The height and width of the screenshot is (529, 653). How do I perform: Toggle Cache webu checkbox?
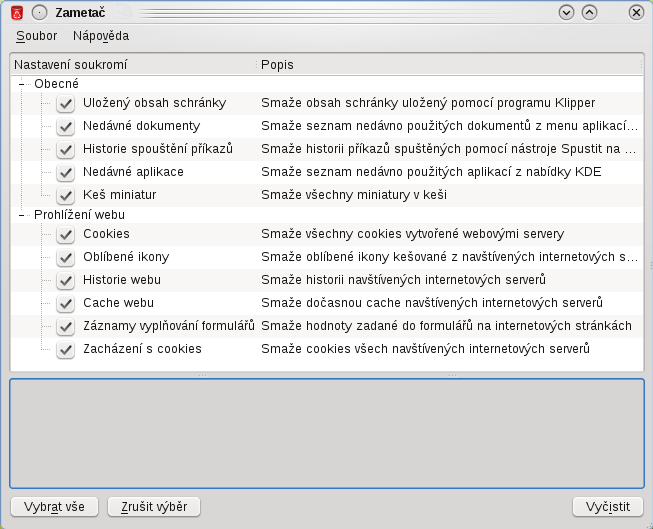[65, 303]
